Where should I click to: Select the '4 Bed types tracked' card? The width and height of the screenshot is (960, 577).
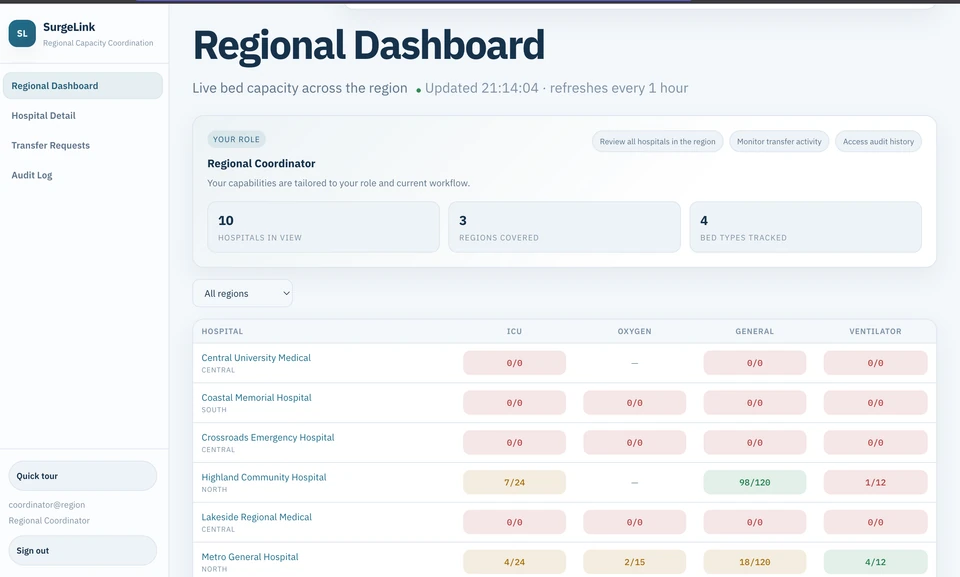tap(806, 227)
